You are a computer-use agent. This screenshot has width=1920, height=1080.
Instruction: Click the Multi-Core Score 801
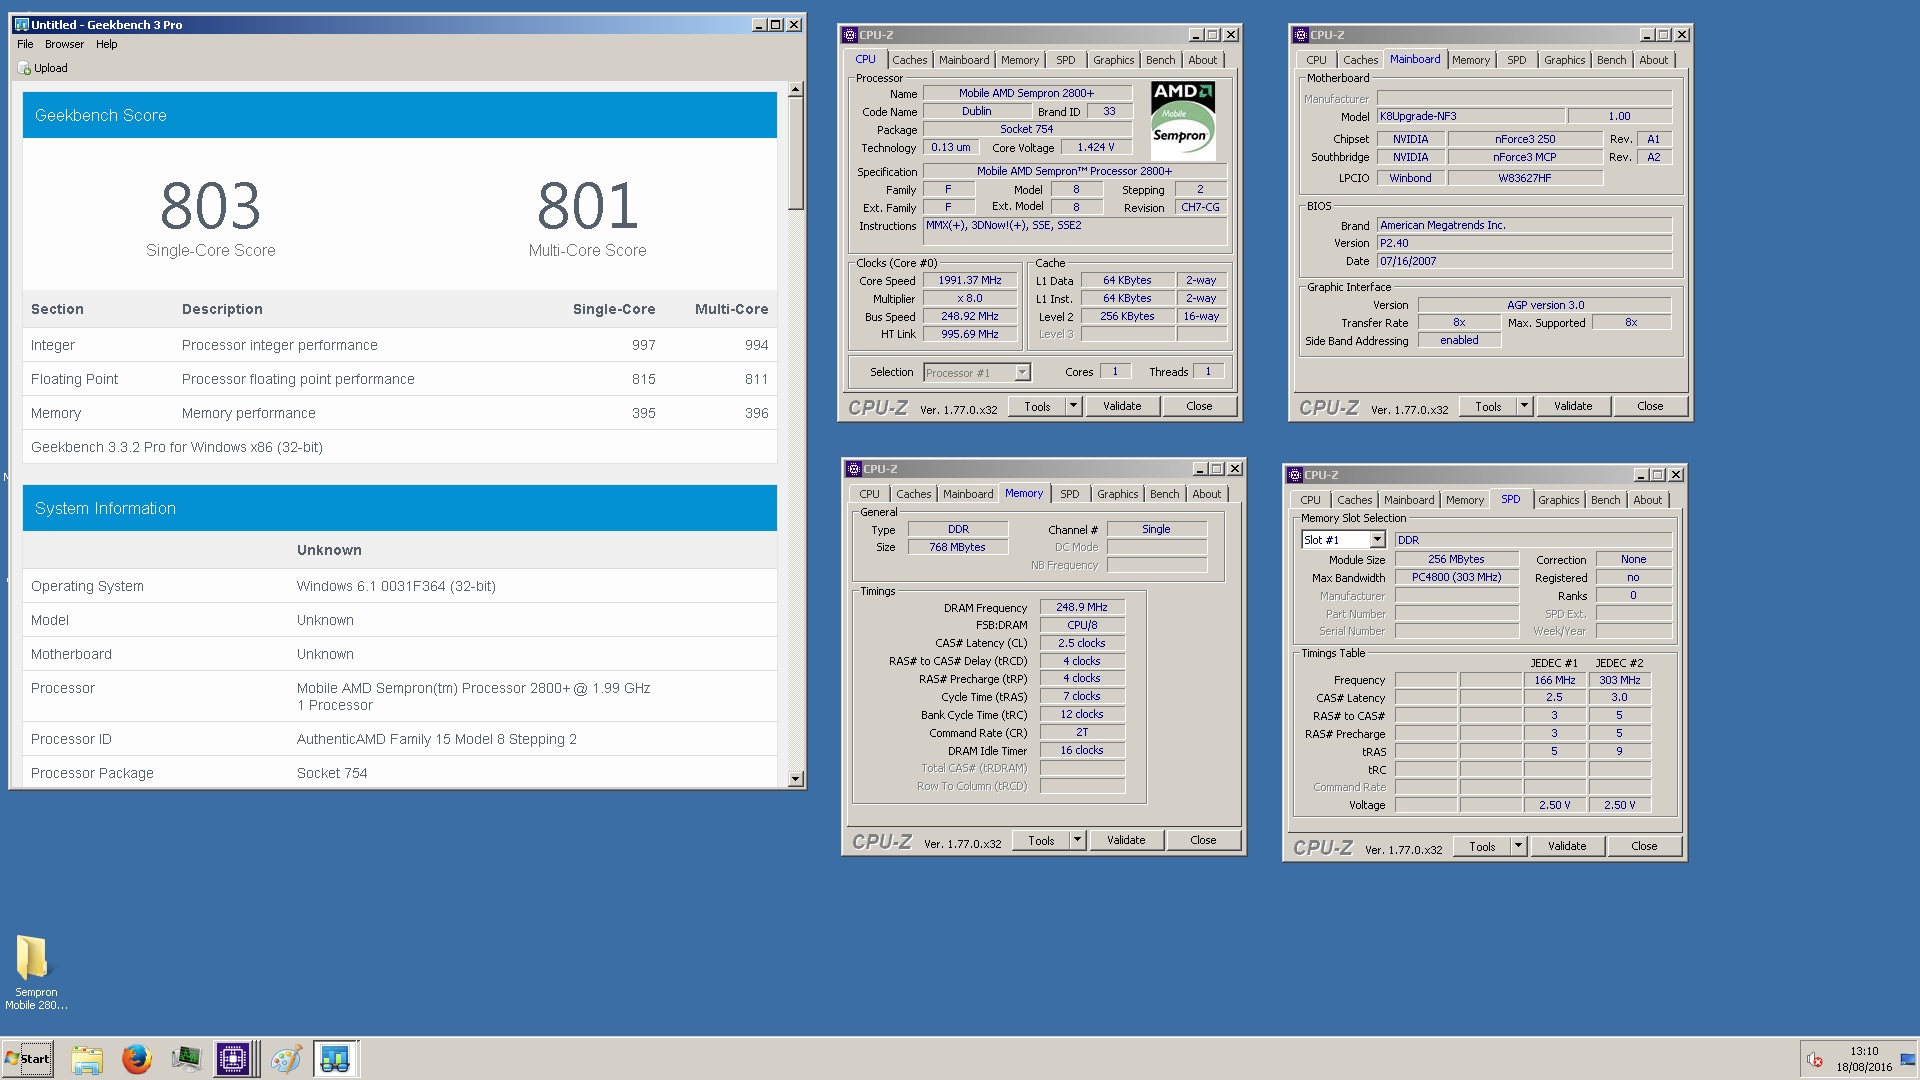pos(587,207)
